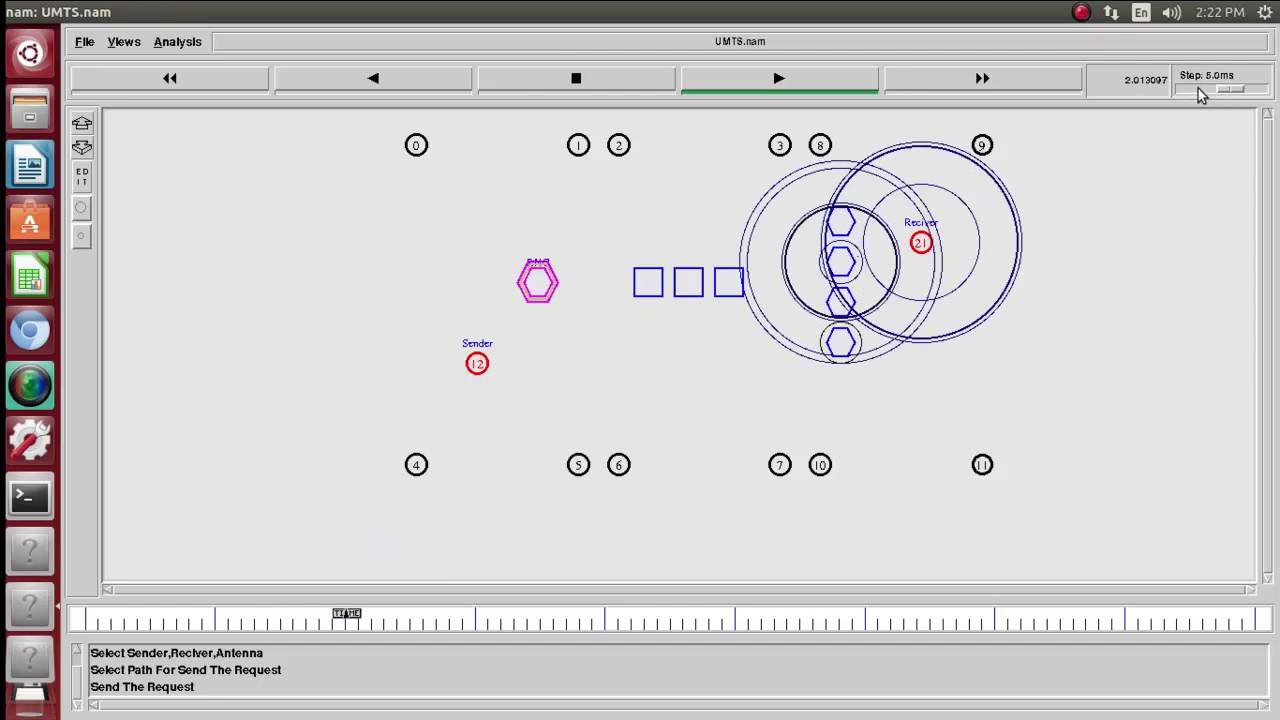Click the time display 2.013097
Image resolution: width=1280 pixels, height=720 pixels.
pos(1145,80)
